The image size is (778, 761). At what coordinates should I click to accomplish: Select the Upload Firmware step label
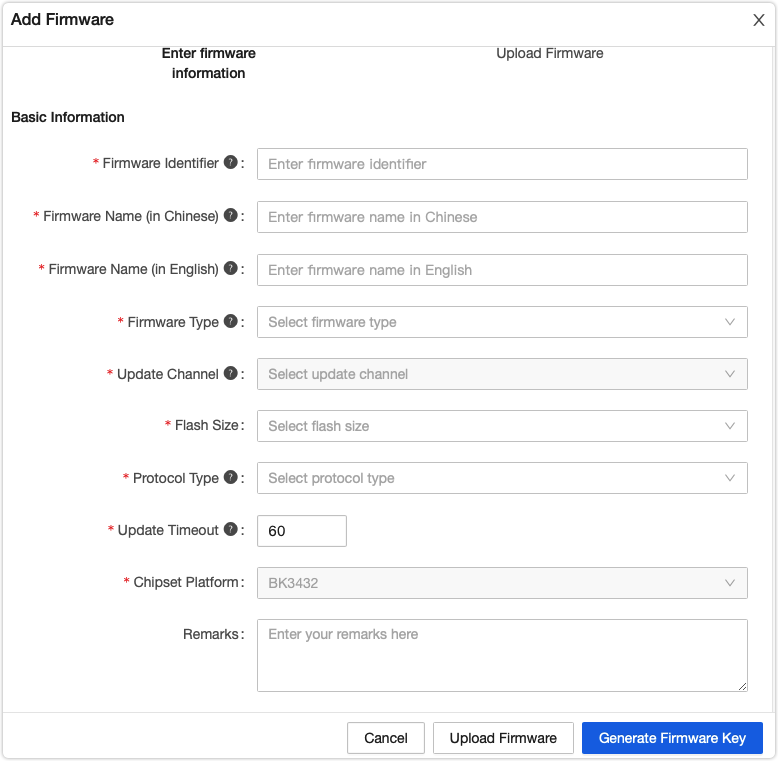tap(550, 53)
